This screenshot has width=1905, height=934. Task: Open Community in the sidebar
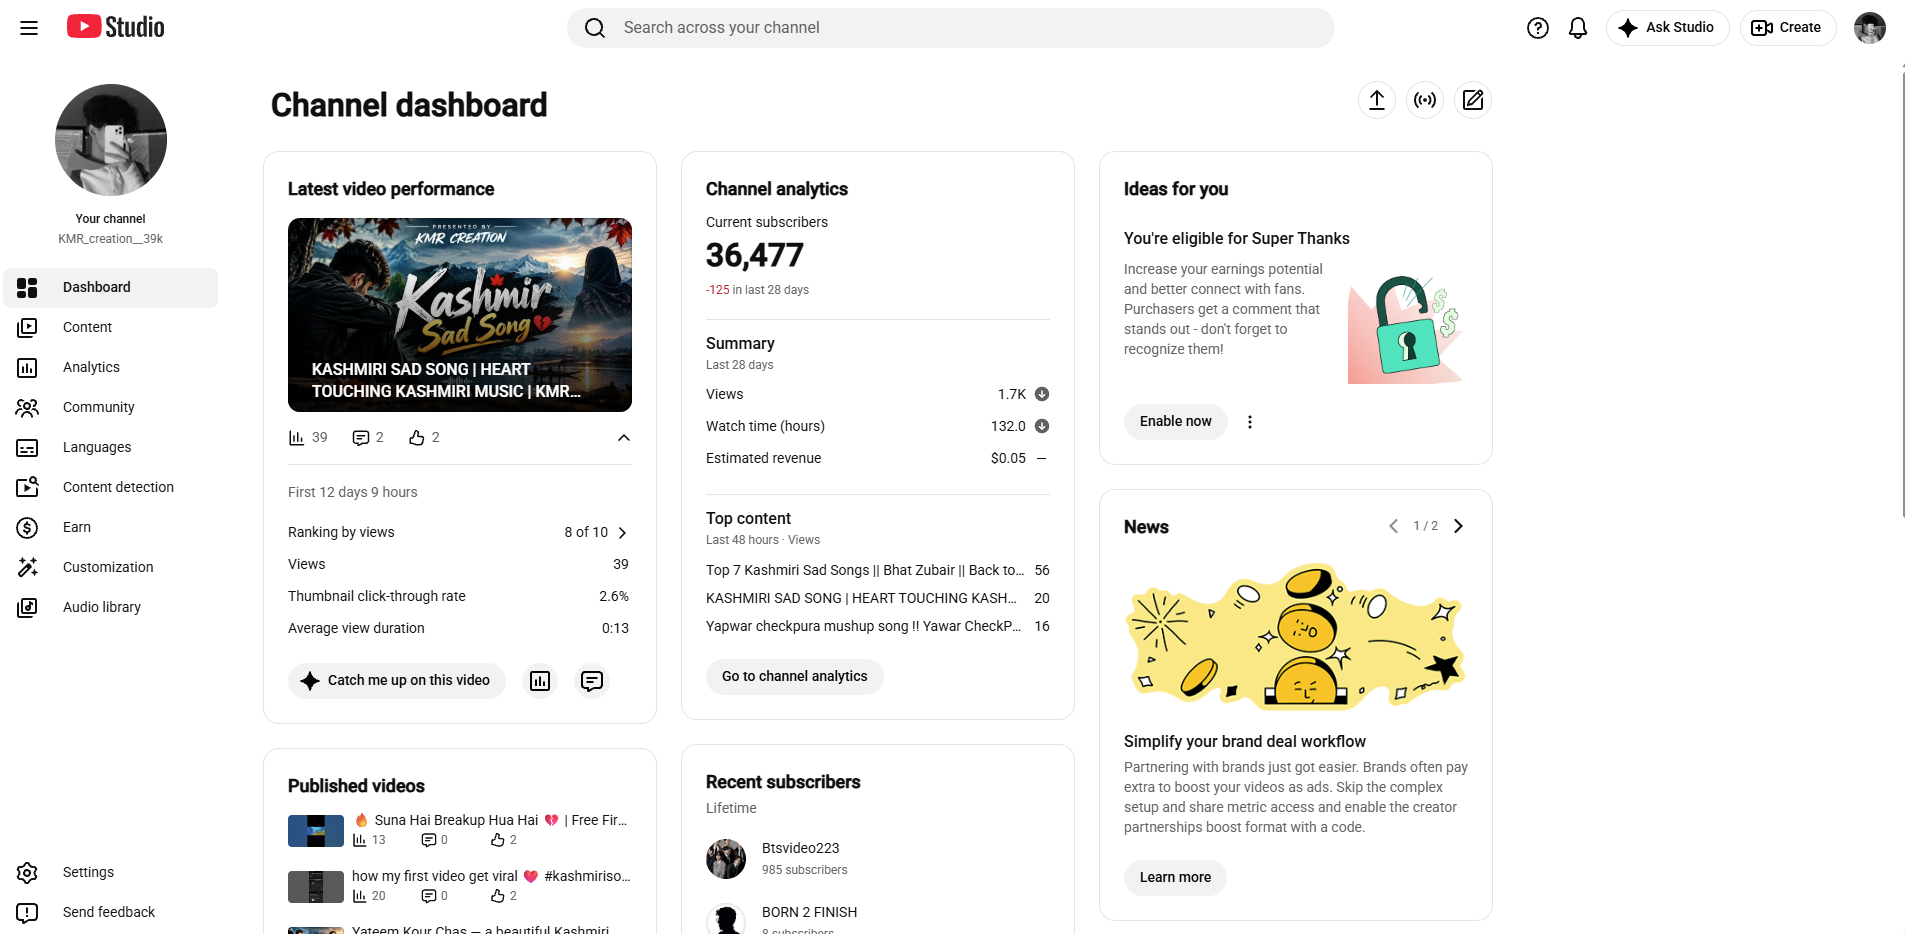(111, 408)
